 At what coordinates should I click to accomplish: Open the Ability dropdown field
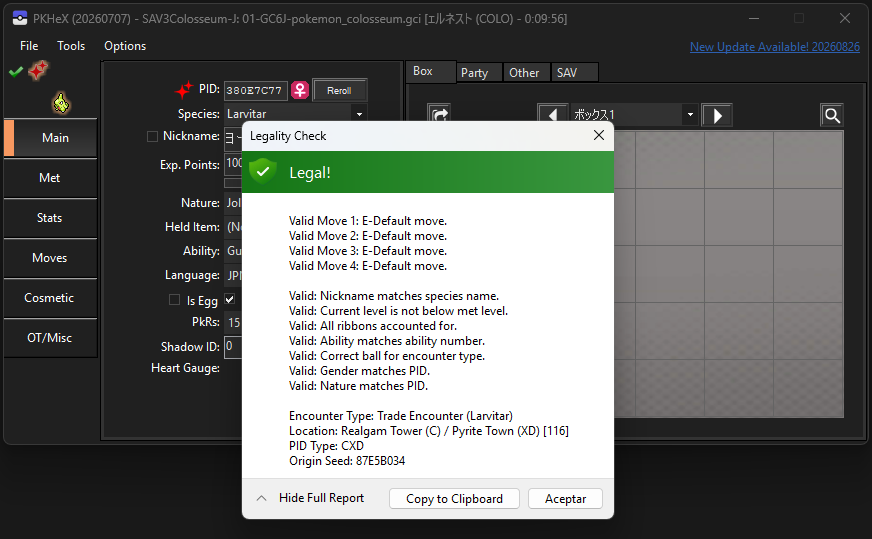pos(233,251)
